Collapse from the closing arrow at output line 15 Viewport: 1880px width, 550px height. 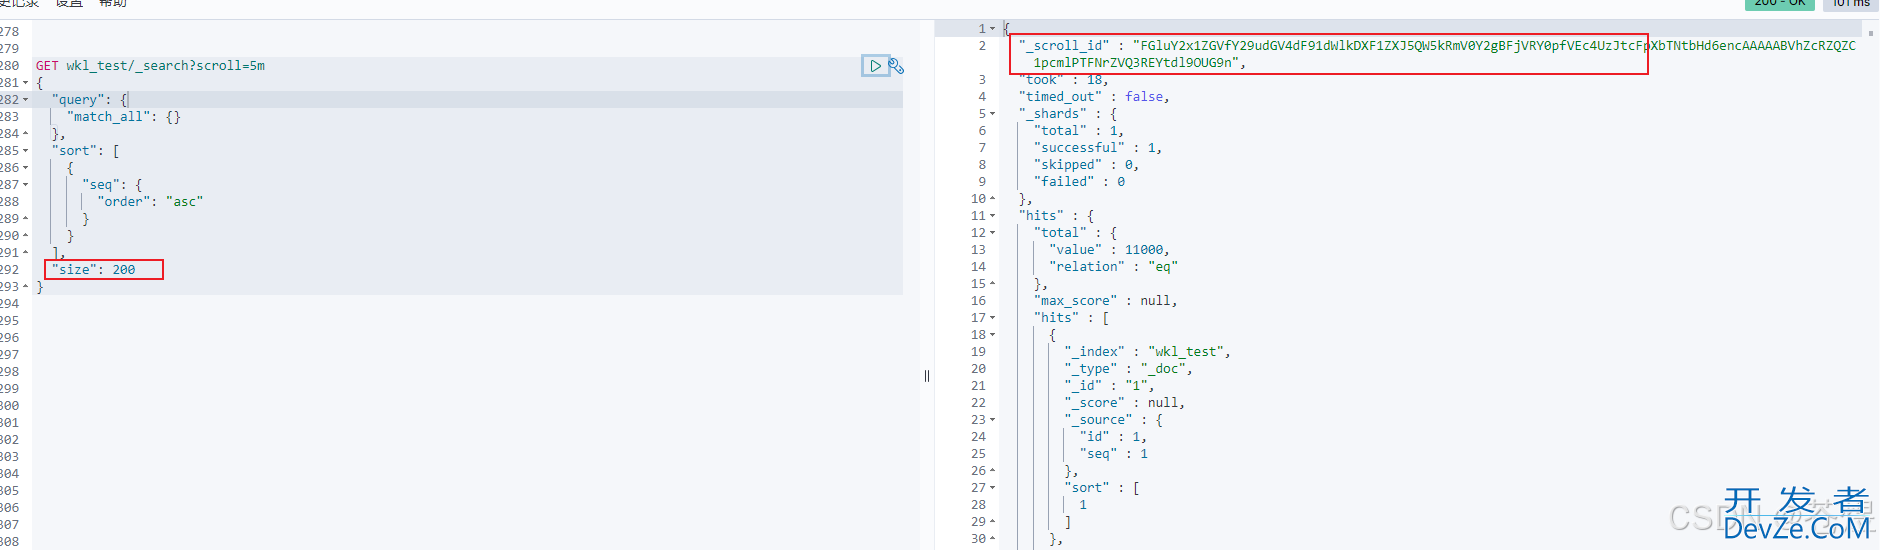(992, 284)
